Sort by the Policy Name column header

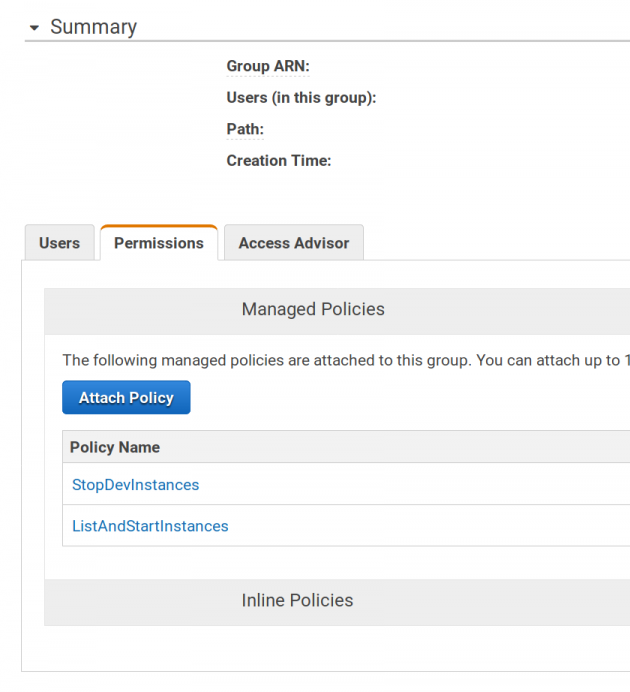point(115,447)
